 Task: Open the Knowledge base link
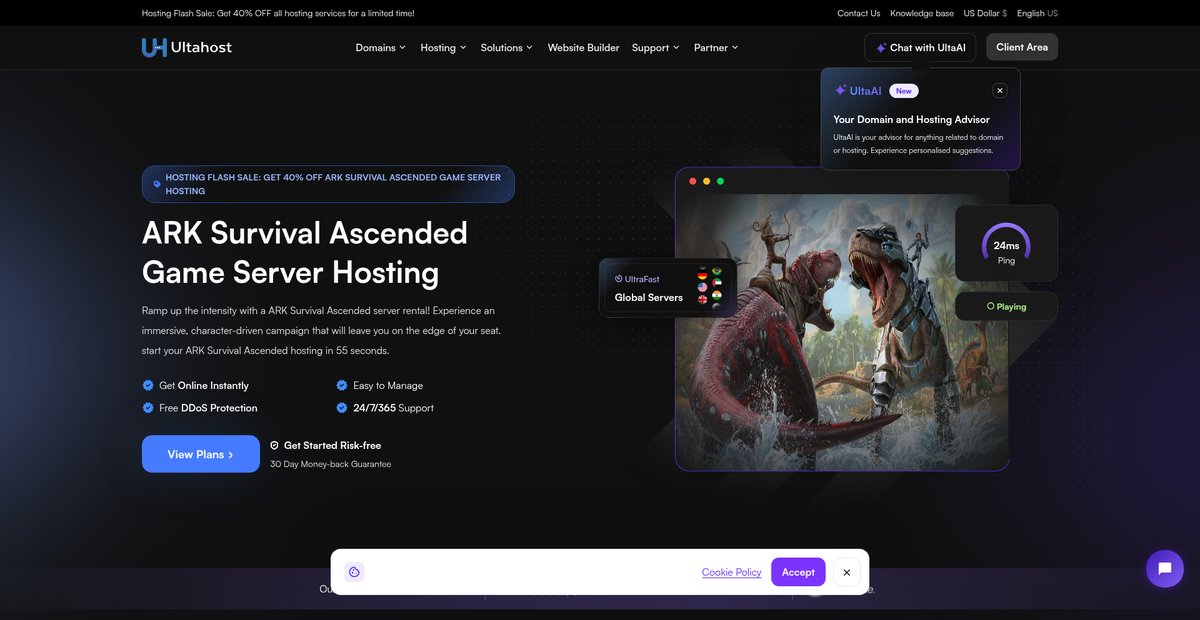922,13
